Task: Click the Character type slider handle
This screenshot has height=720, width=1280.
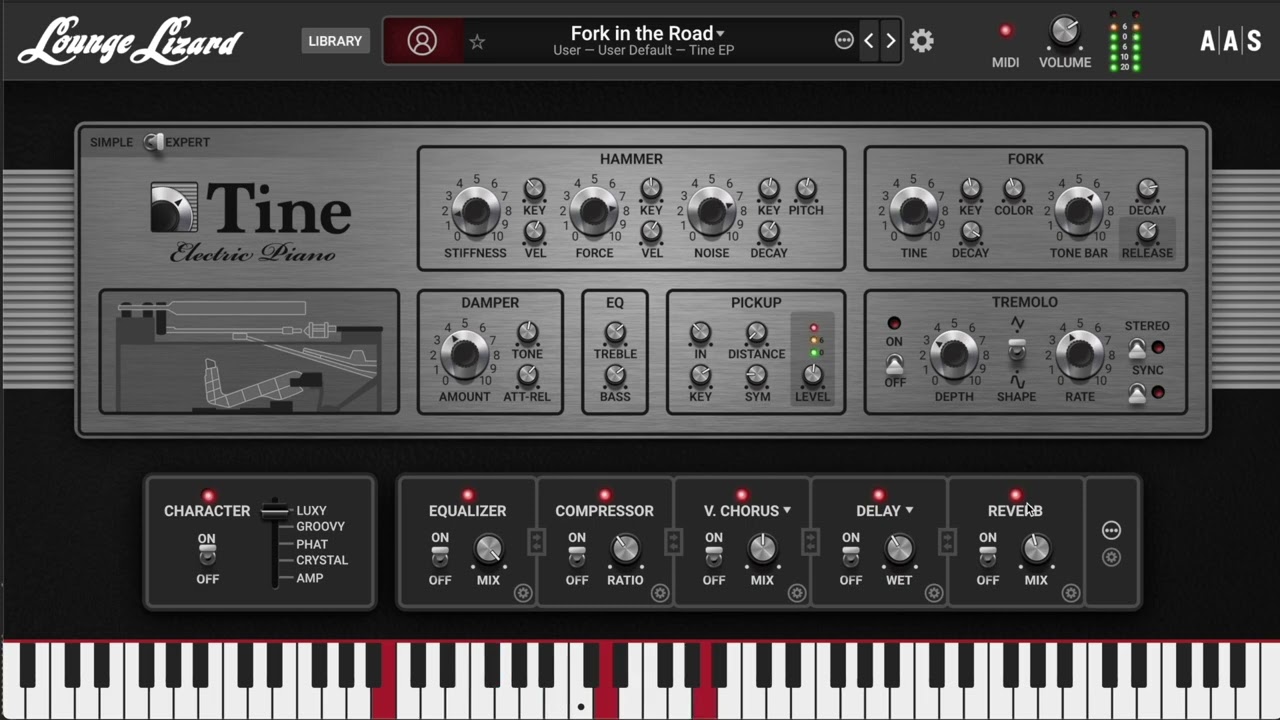Action: [275, 511]
